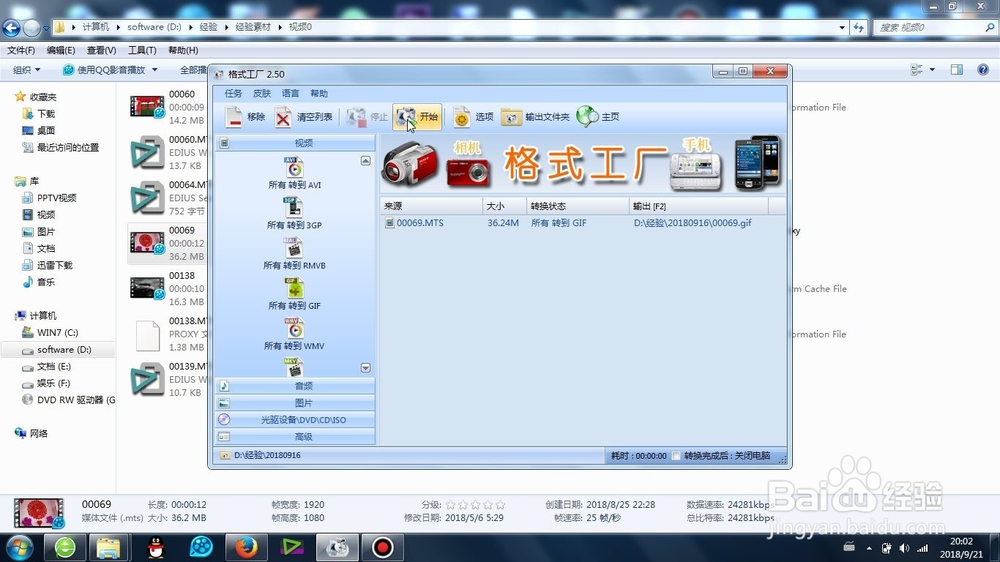The image size is (1000, 562).
Task: Open 组织 dropdown in Explorer toolbar
Action: pos(27,70)
